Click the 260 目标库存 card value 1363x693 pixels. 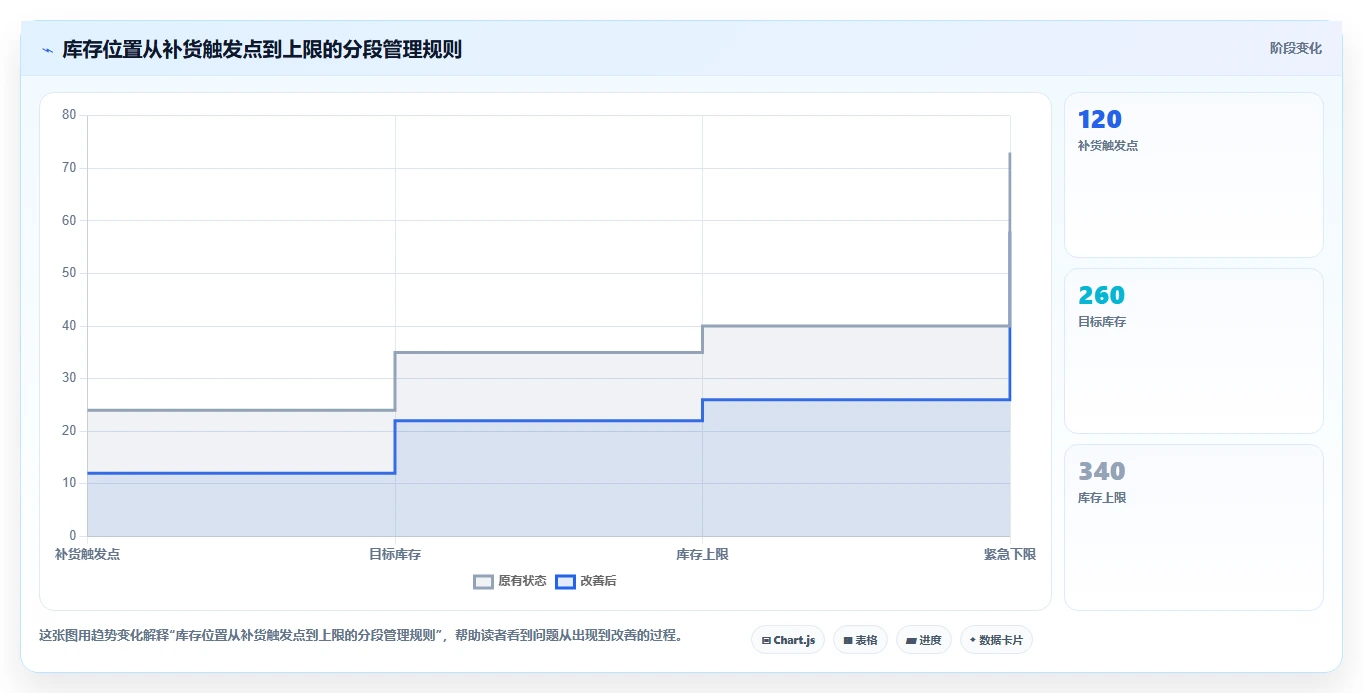coord(1101,296)
